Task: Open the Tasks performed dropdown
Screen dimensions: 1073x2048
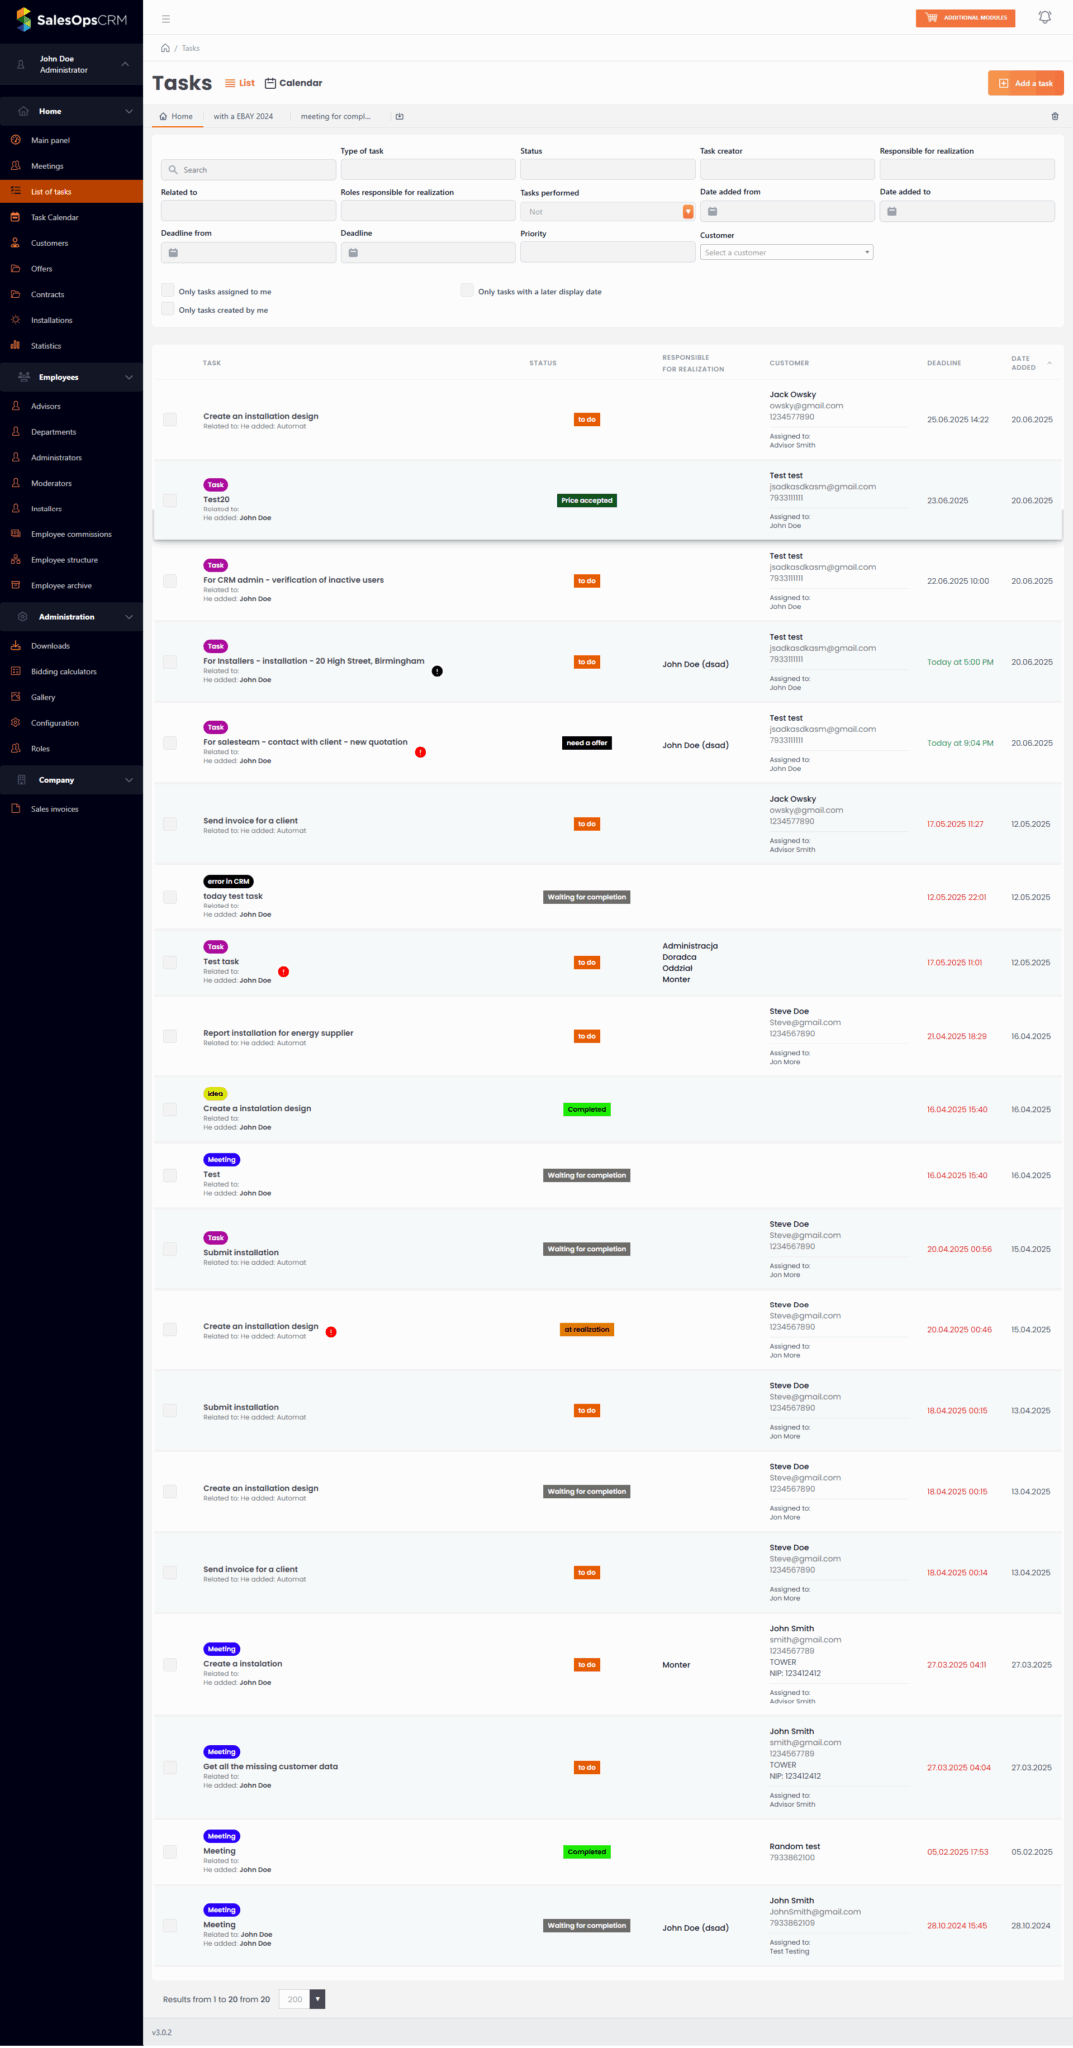Action: (606, 212)
